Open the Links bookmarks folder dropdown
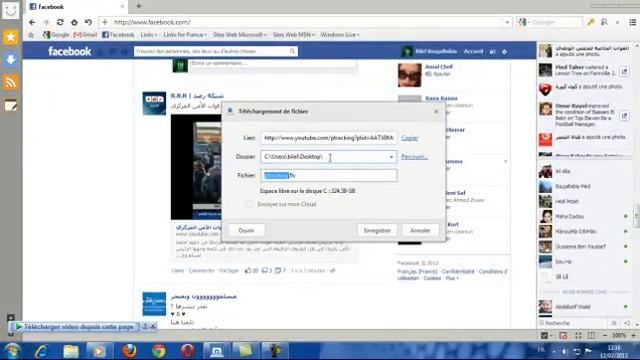The height and width of the screenshot is (360, 640). (149, 35)
